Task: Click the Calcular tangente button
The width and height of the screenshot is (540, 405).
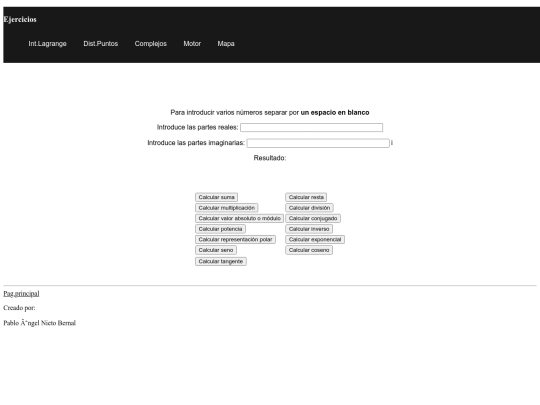Action: (221, 261)
